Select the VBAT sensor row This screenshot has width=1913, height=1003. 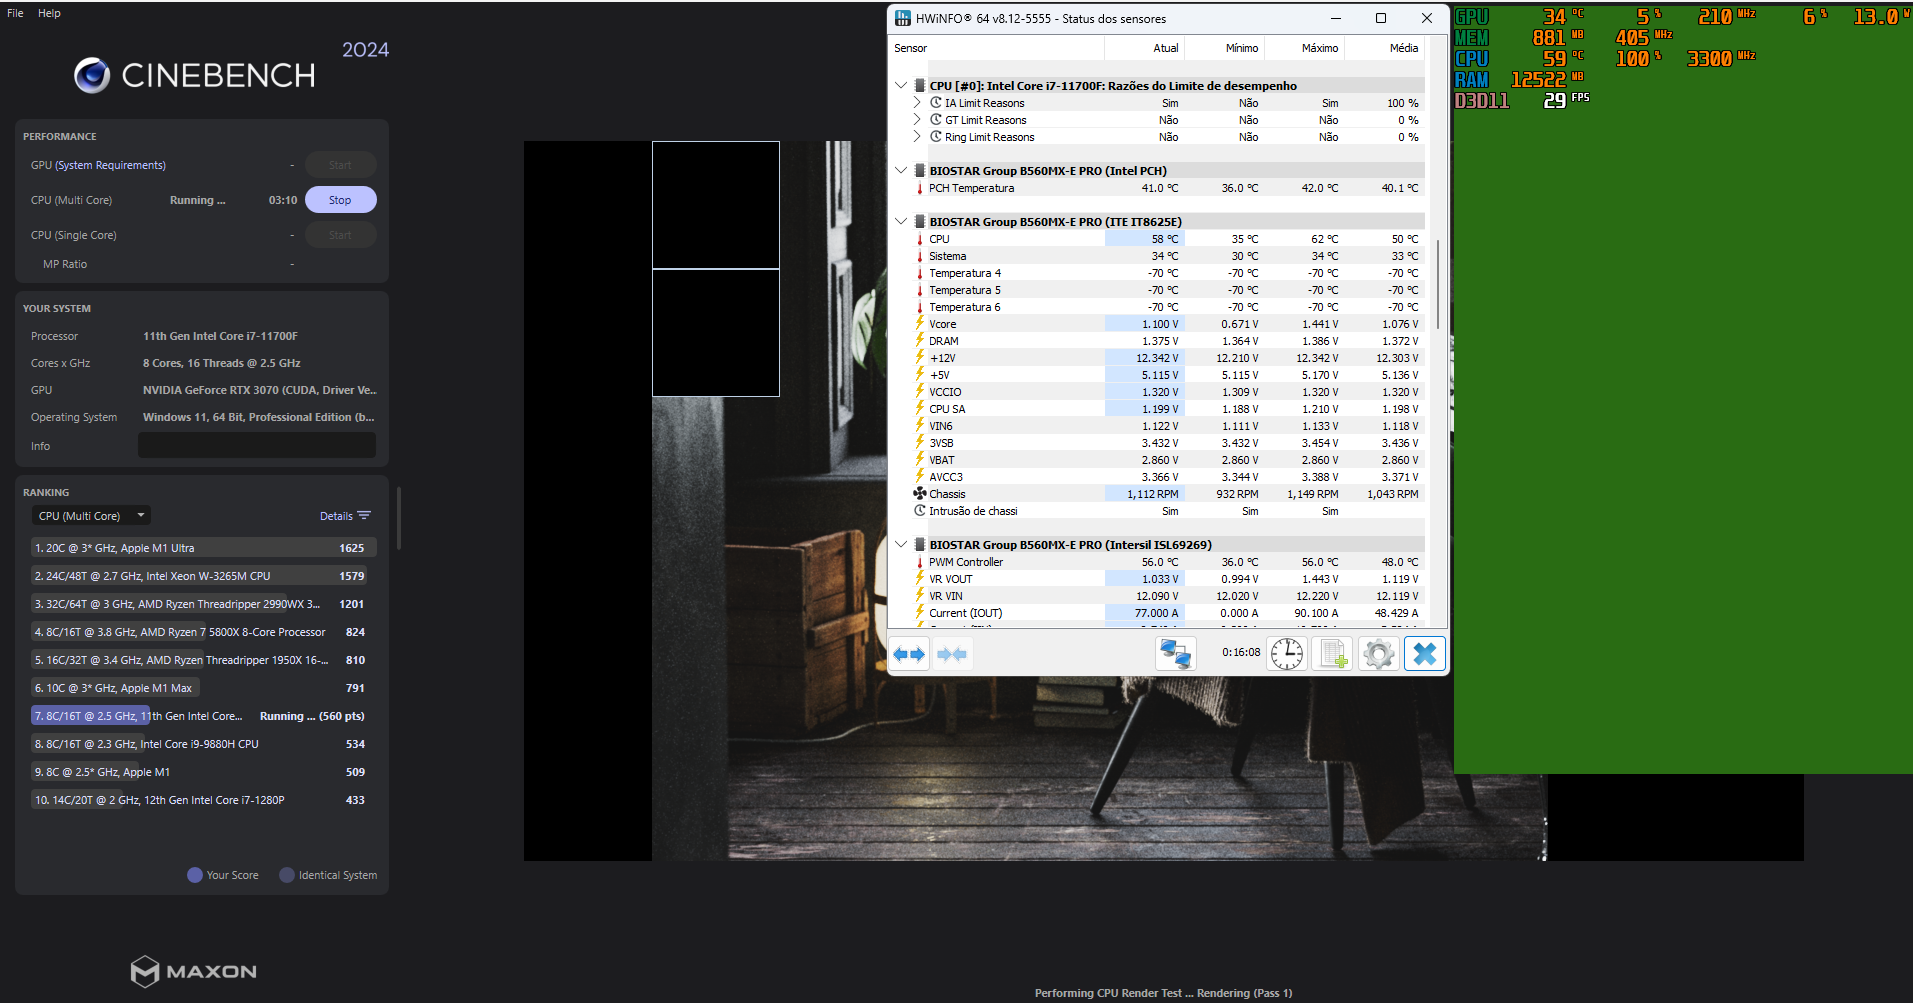(x=1167, y=460)
